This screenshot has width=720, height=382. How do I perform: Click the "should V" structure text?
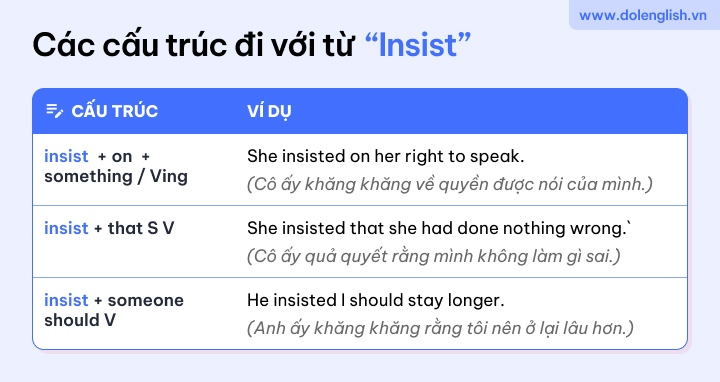80,320
